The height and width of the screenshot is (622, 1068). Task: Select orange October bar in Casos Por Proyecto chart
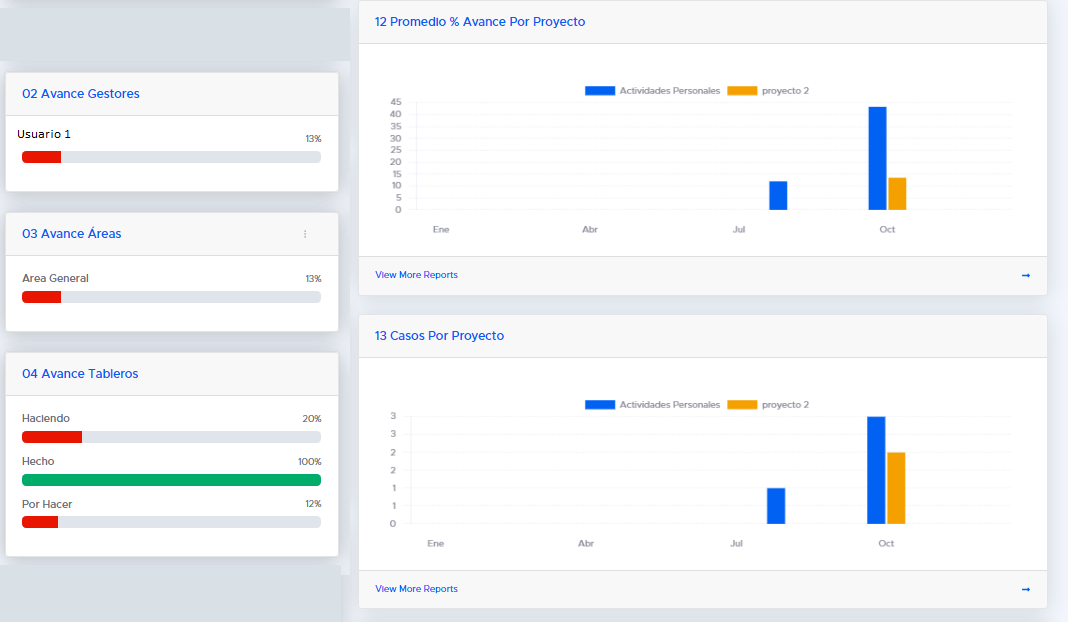(x=896, y=488)
